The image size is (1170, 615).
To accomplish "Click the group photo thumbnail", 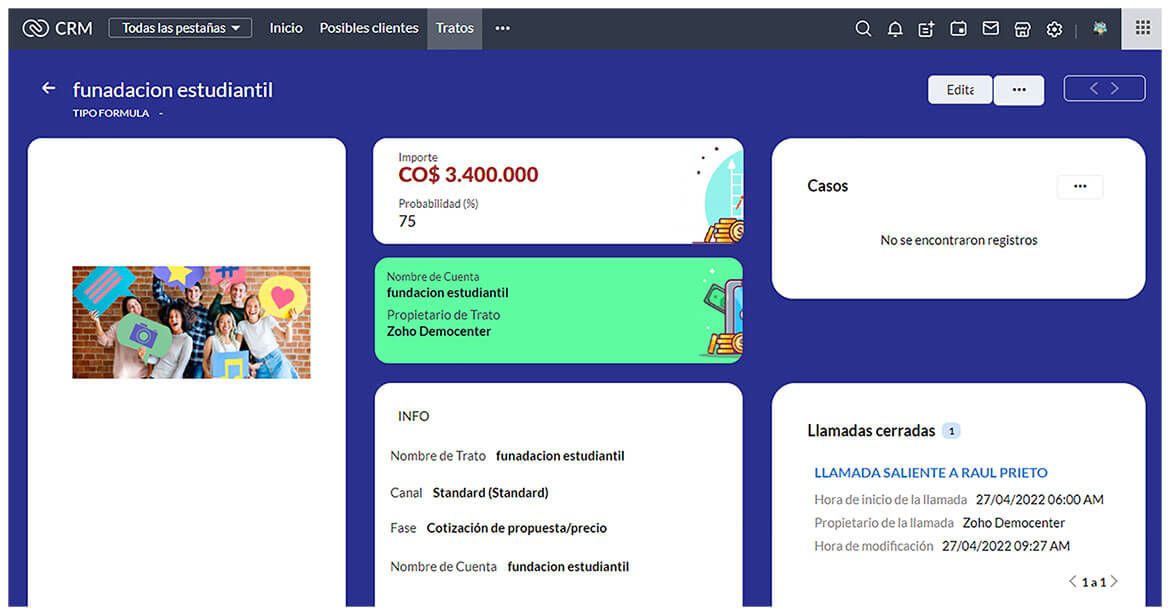I will (x=191, y=322).
